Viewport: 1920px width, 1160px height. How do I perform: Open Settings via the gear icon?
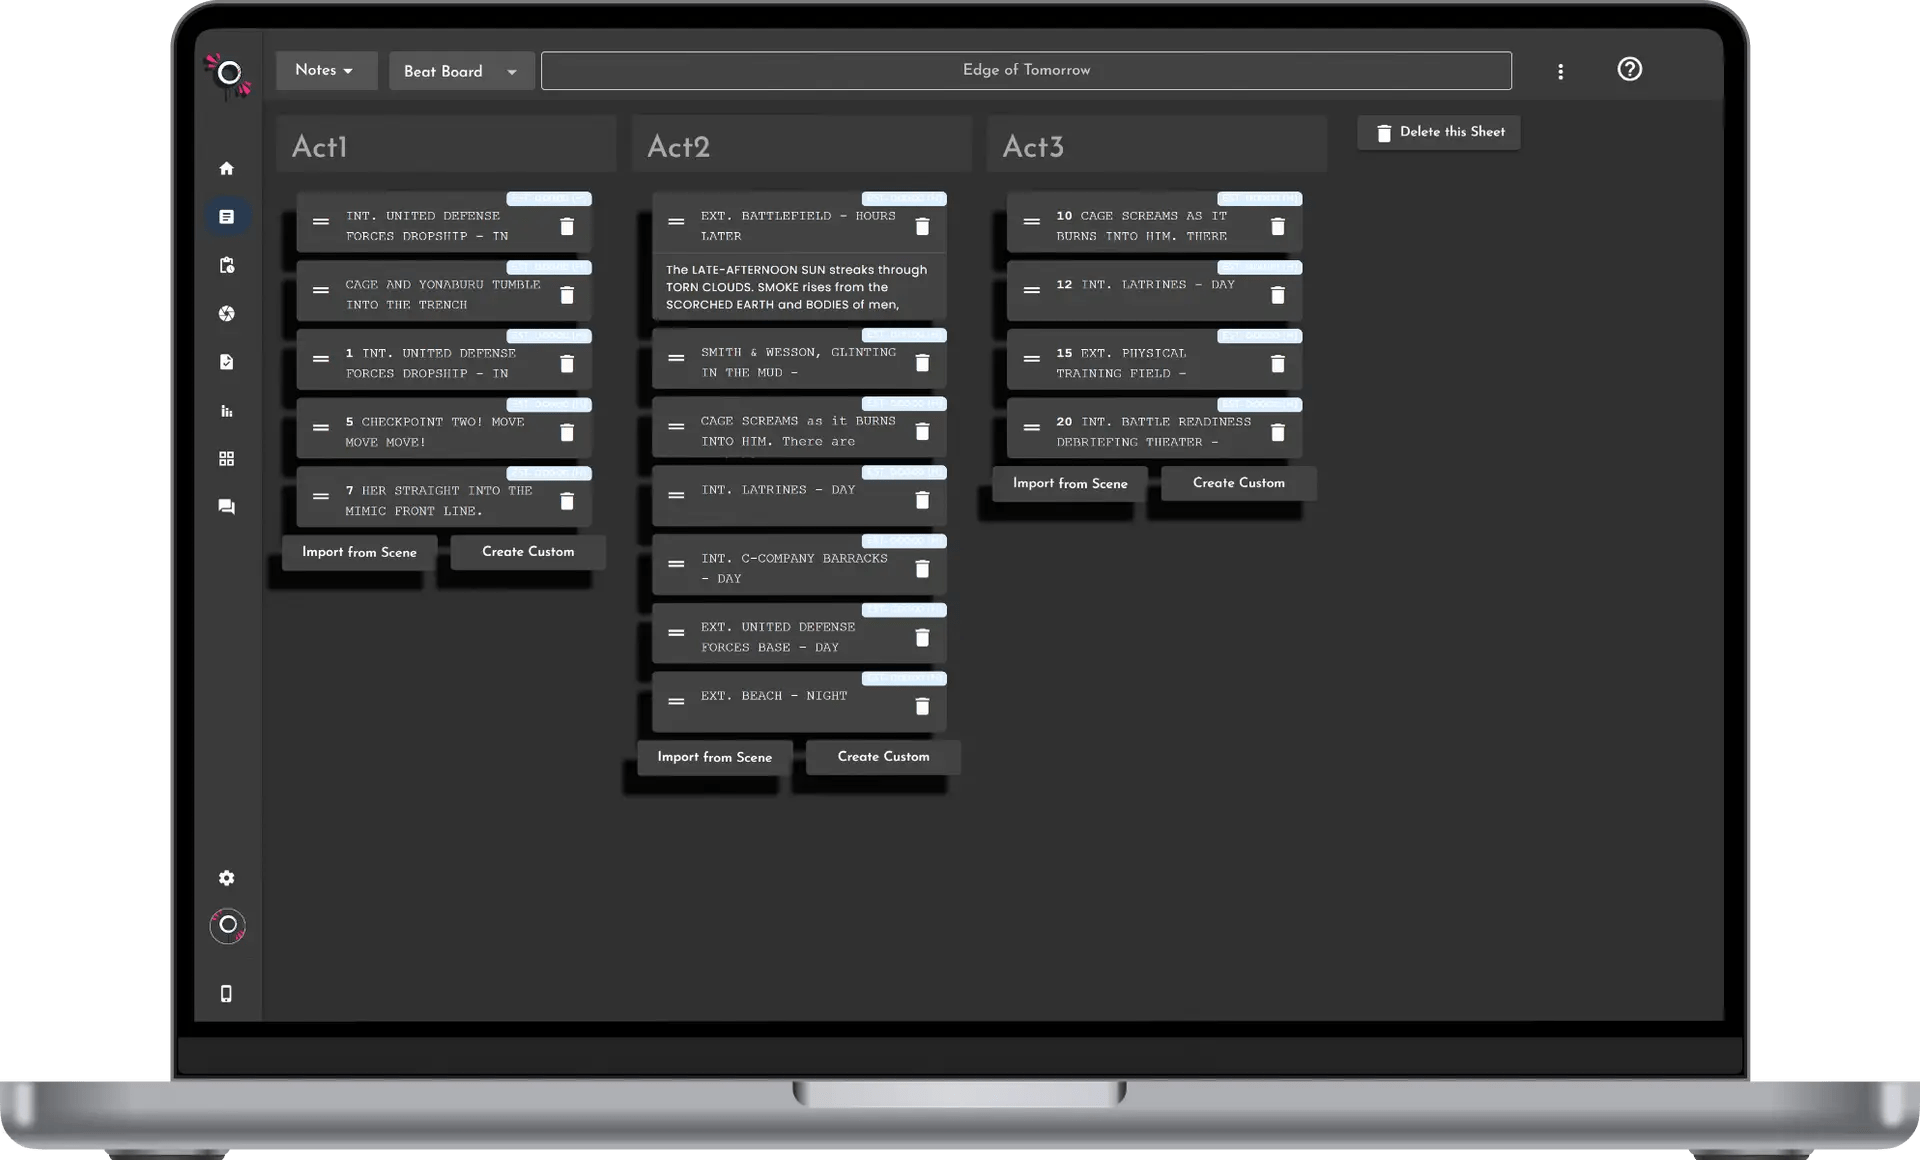point(227,878)
